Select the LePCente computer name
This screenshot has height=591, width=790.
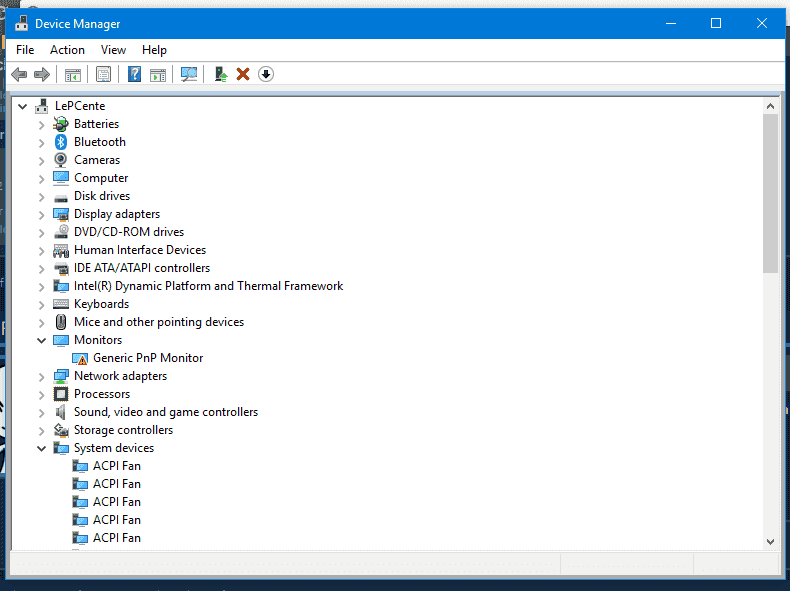(80, 106)
